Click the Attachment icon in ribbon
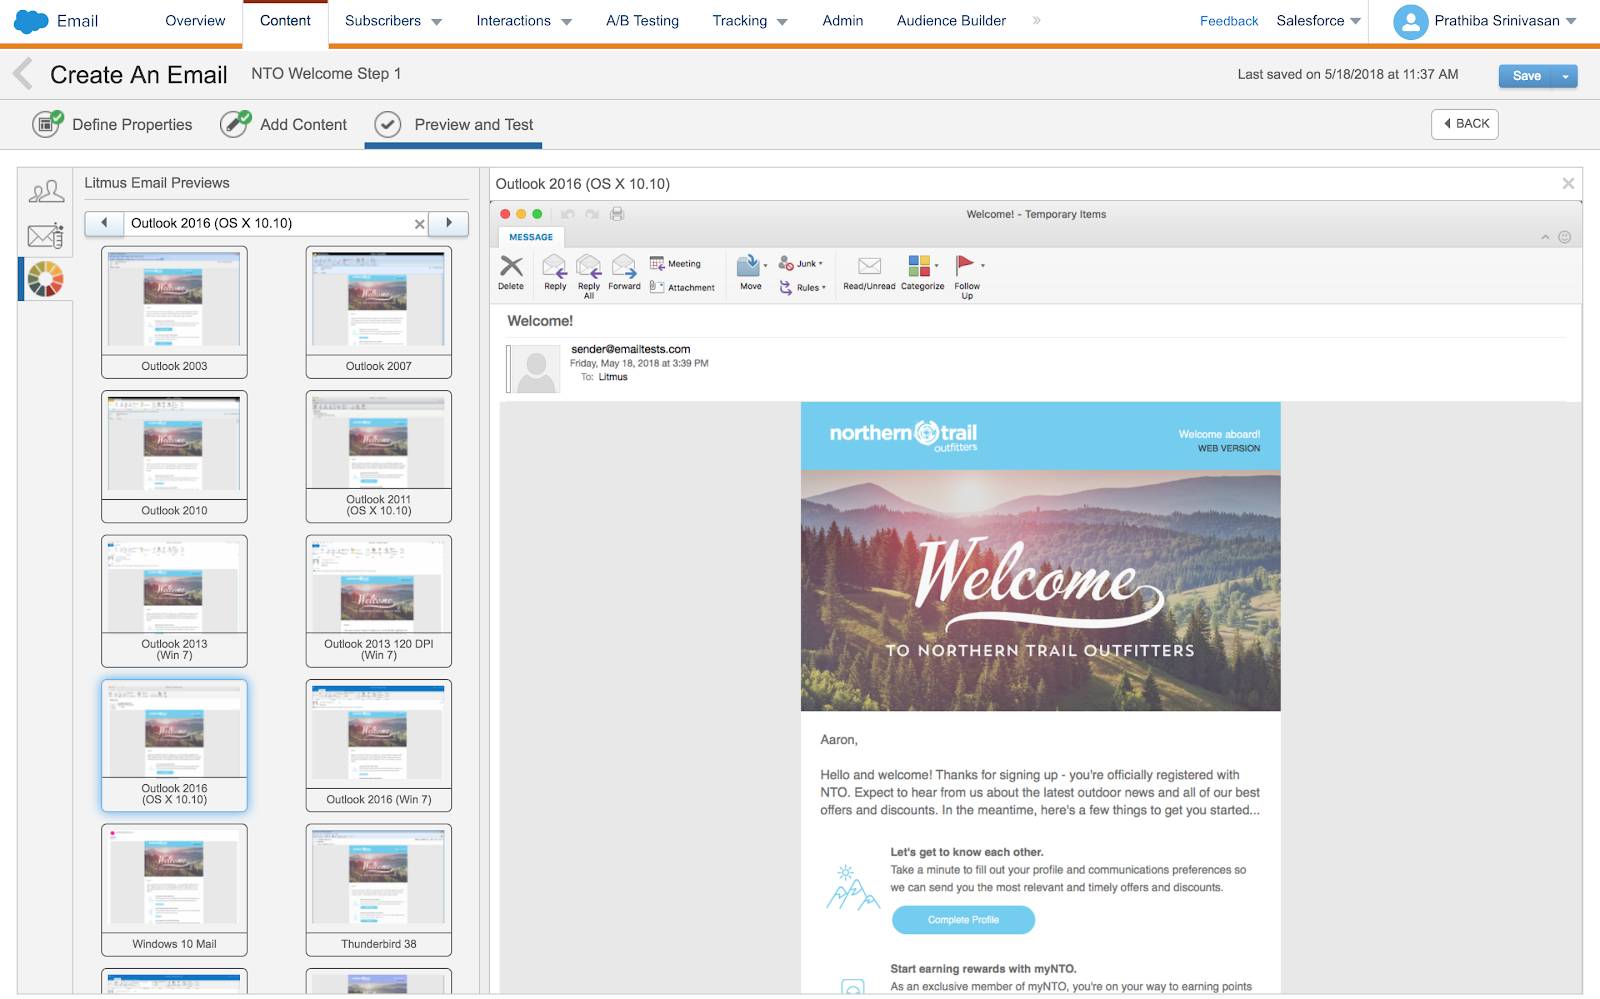Screen dimensions: 1600x999 tap(657, 287)
